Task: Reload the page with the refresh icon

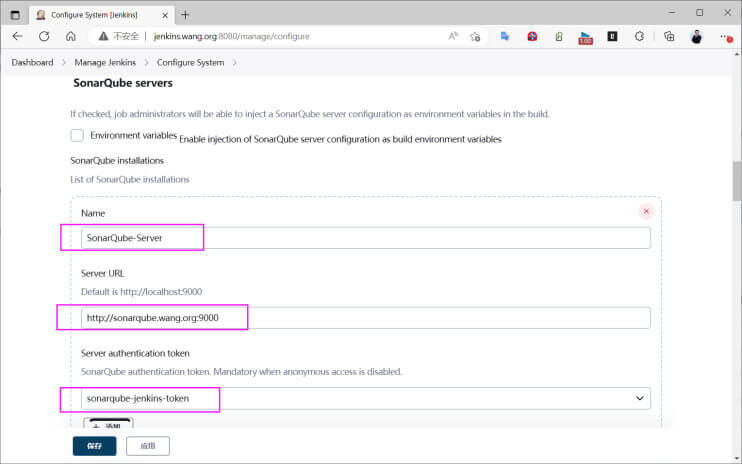Action: coord(44,36)
